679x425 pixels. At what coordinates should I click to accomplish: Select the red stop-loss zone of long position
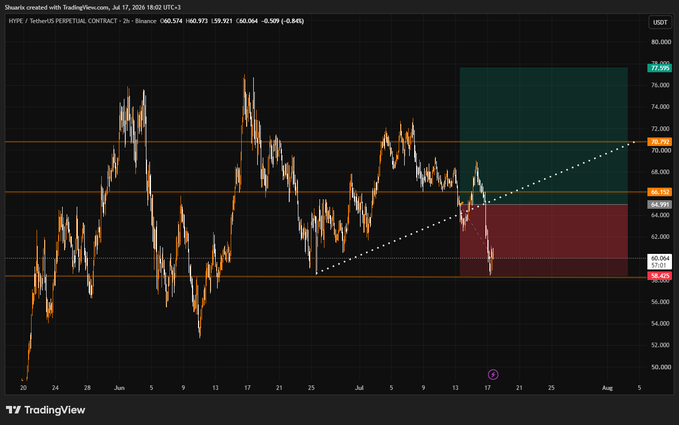543,240
